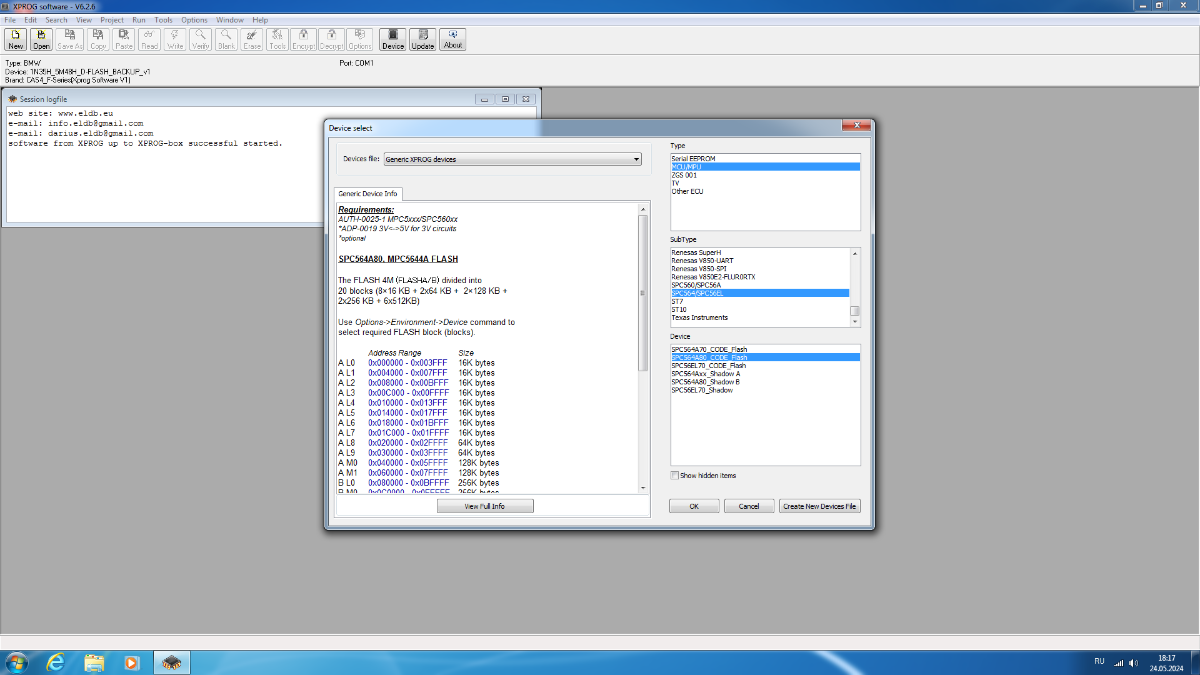The image size is (1200, 675).
Task: Open the Device selection toolbar icon
Action: click(393, 39)
